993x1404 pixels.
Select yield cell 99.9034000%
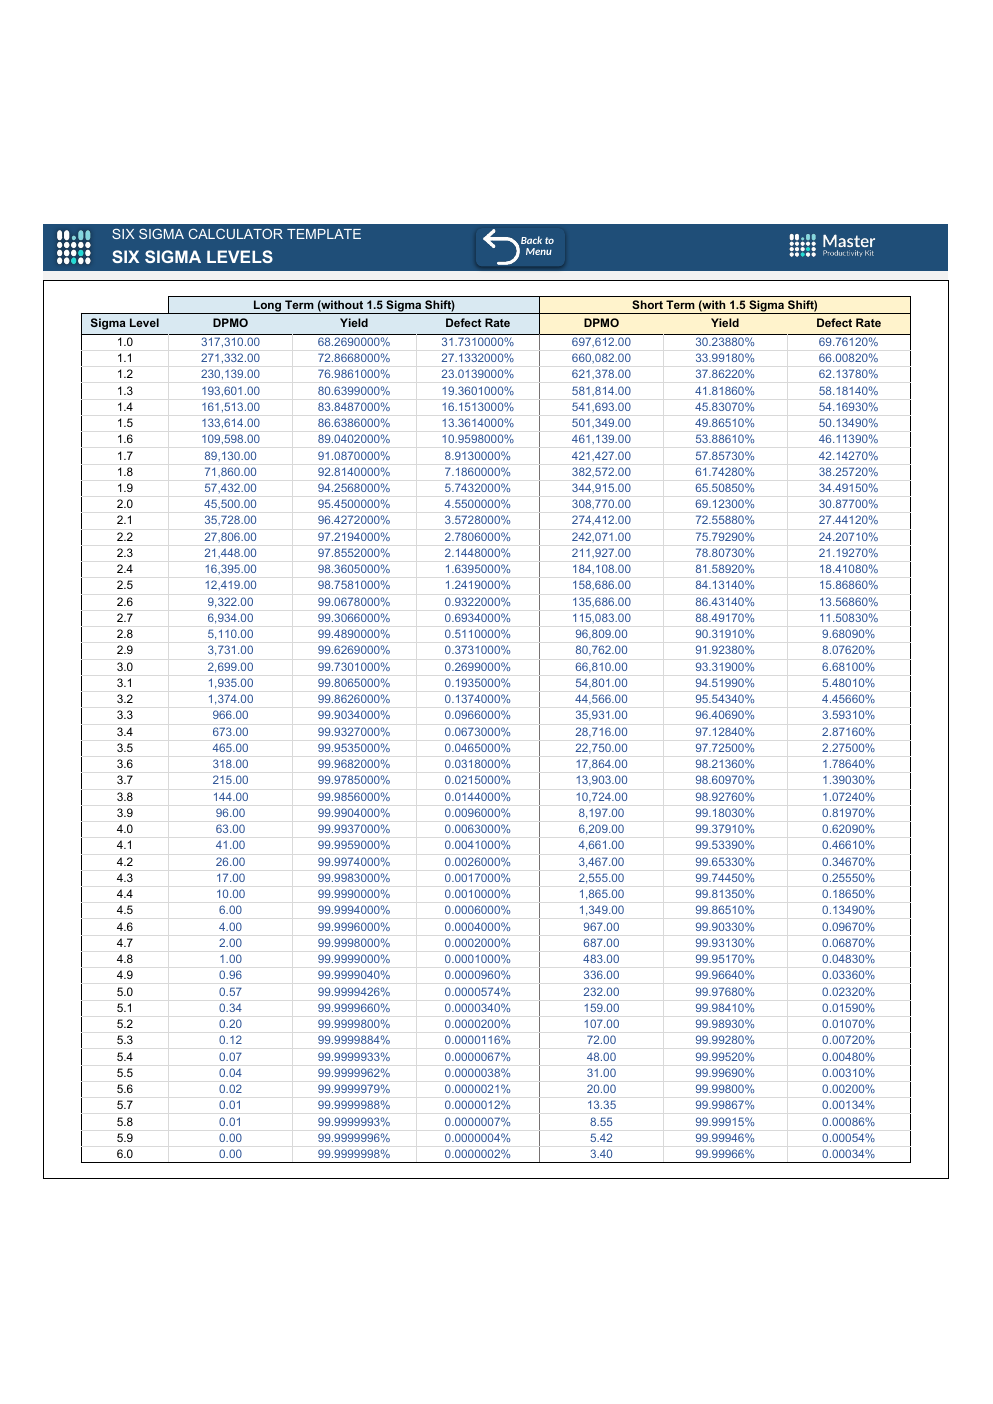point(354,715)
